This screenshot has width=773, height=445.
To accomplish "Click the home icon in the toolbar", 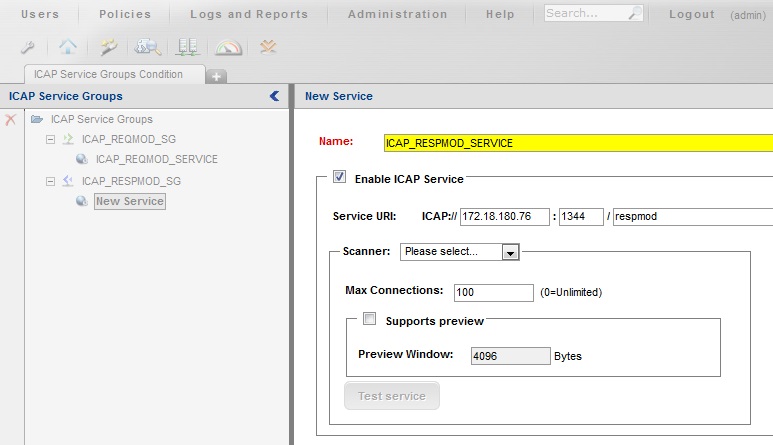I will (67, 47).
